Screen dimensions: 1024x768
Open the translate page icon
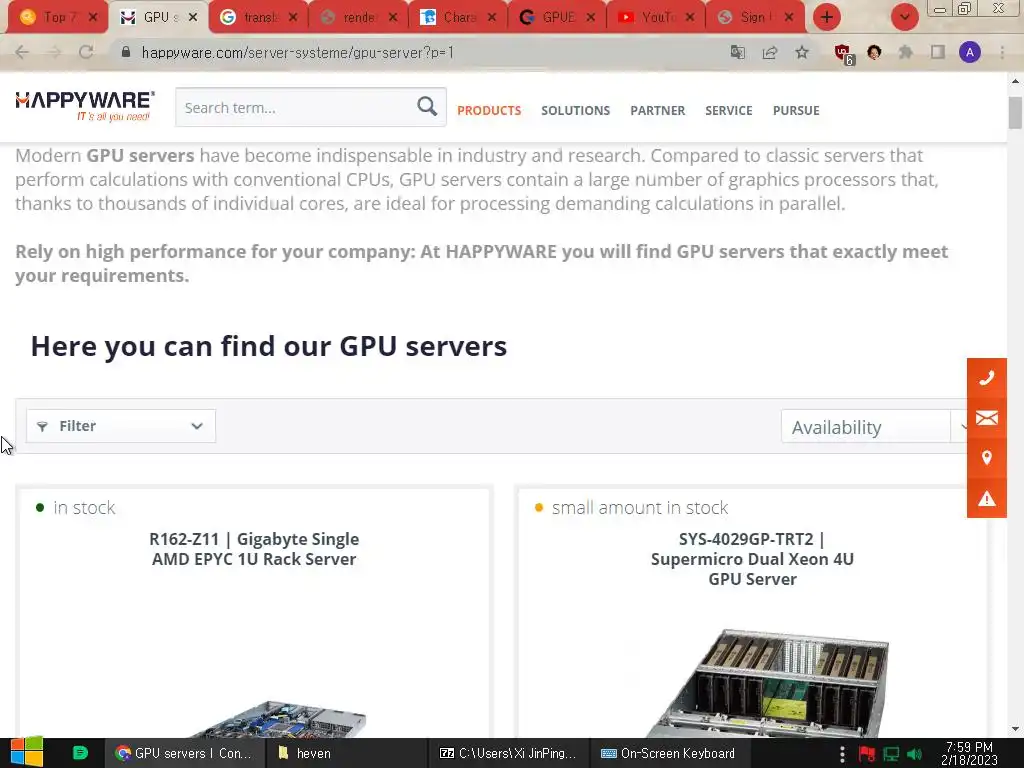(738, 52)
